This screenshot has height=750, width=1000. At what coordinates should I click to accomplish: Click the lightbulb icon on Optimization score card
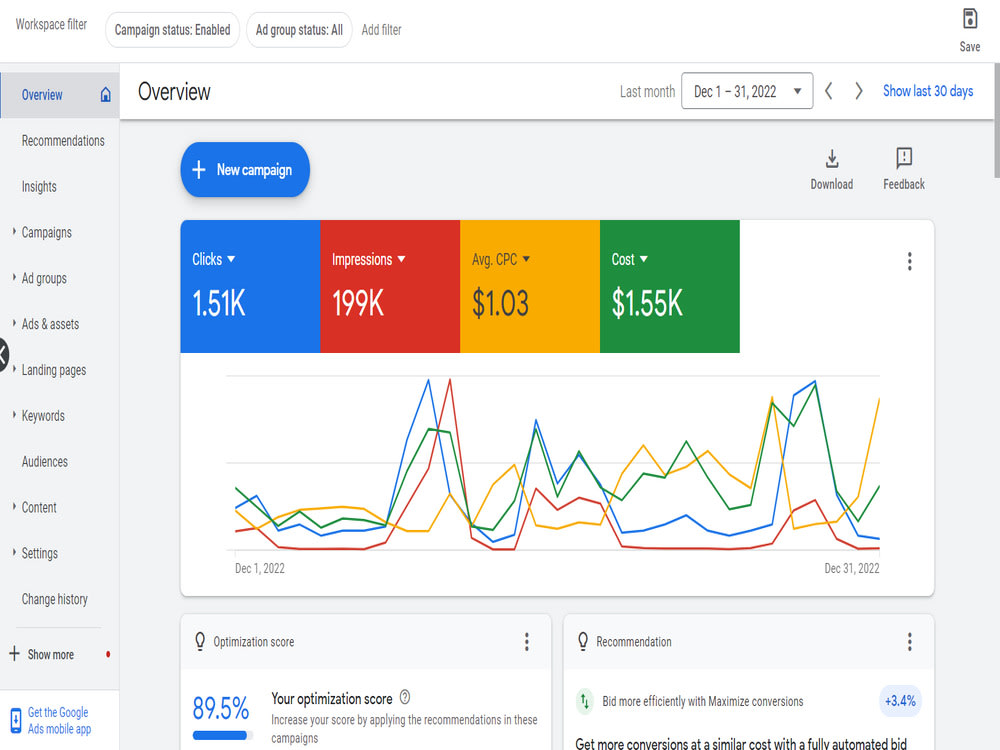click(200, 641)
